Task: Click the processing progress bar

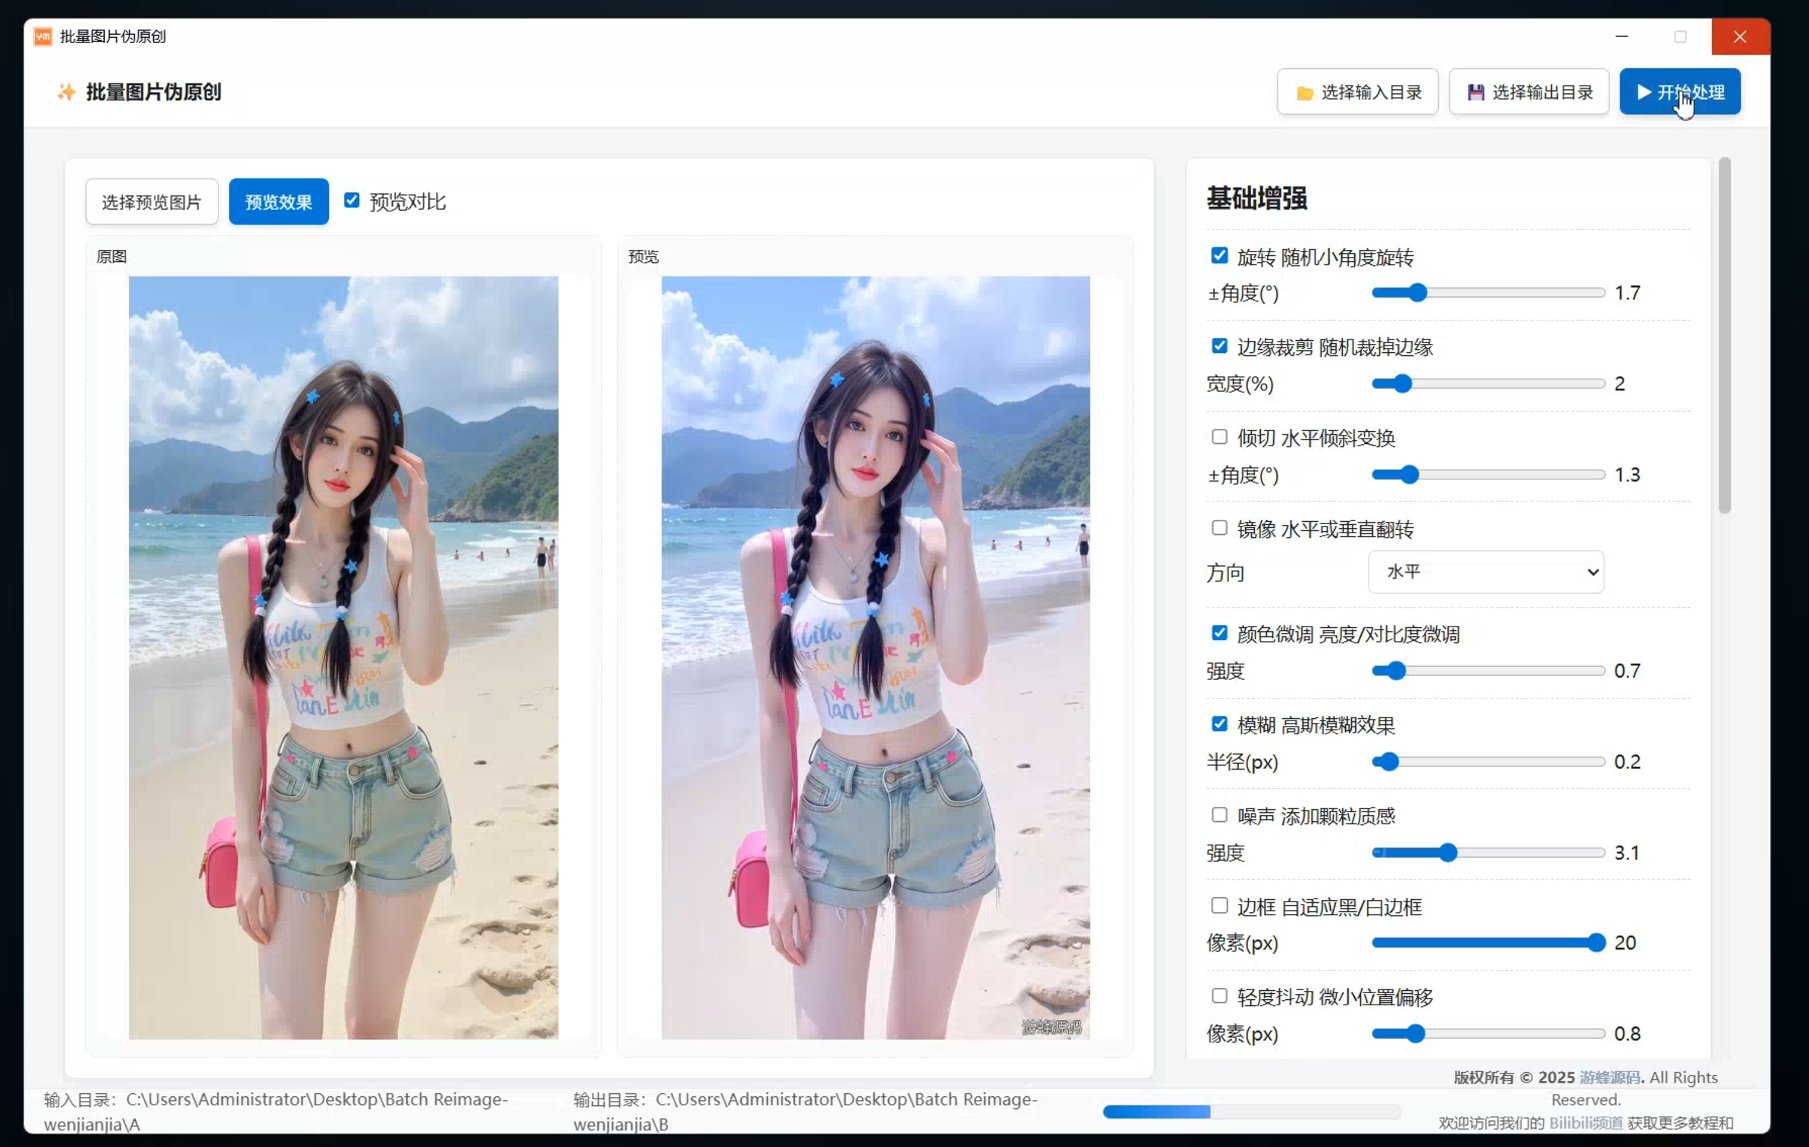Action: [x=1251, y=1111]
